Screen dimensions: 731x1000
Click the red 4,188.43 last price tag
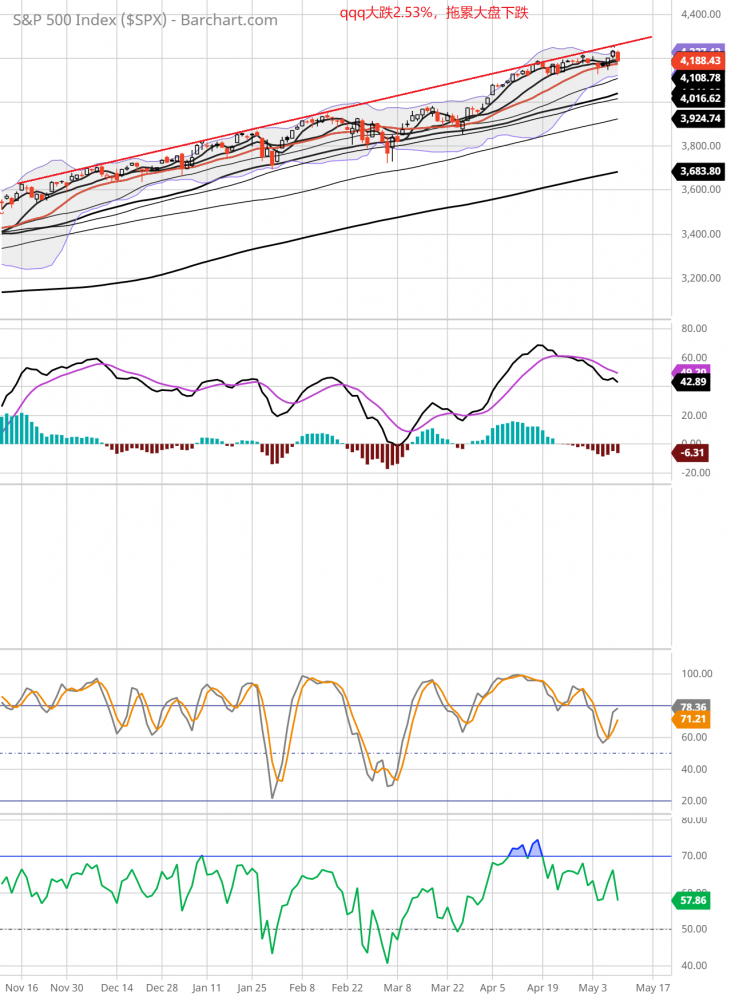click(699, 60)
